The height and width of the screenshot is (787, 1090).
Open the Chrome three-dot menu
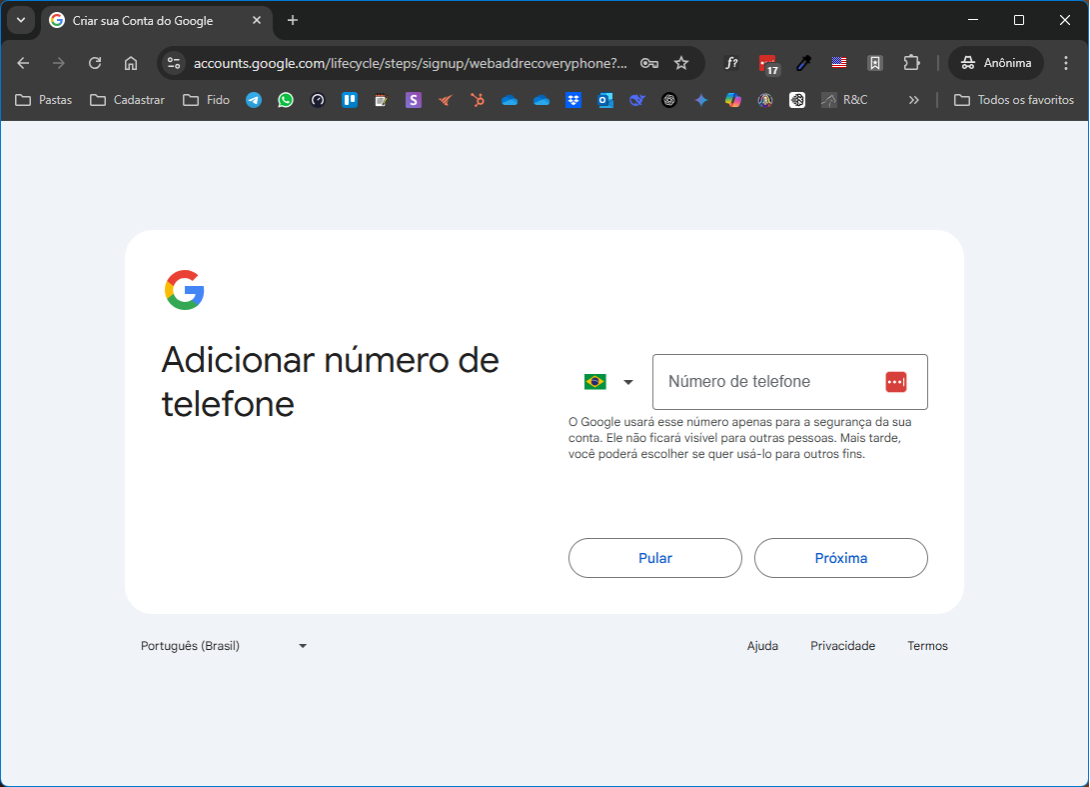tap(1065, 63)
